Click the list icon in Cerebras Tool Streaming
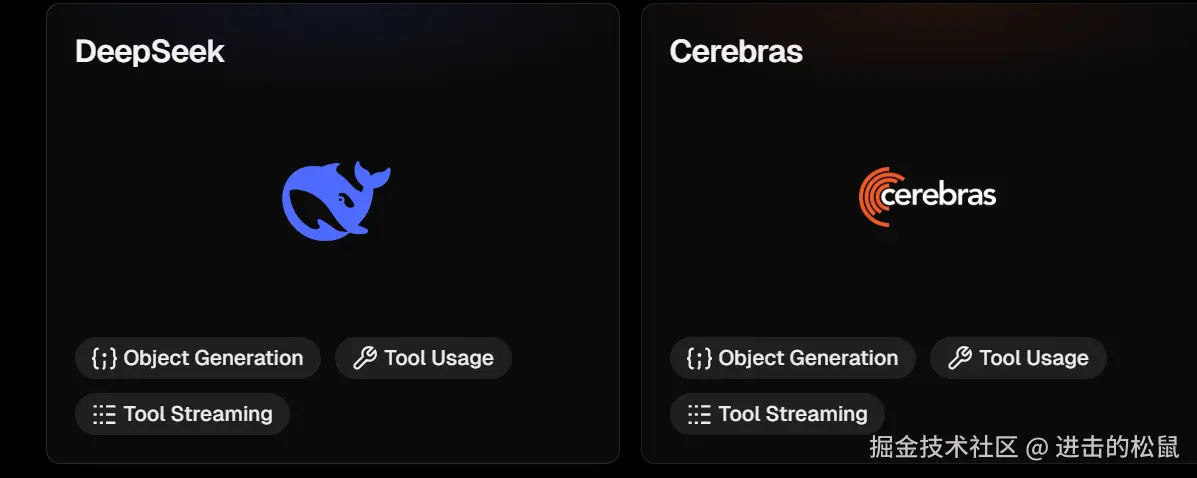The width and height of the screenshot is (1197, 478). 699,414
